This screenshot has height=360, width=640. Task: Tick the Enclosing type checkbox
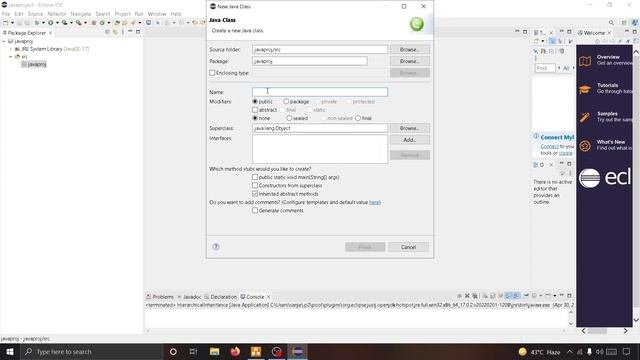212,73
